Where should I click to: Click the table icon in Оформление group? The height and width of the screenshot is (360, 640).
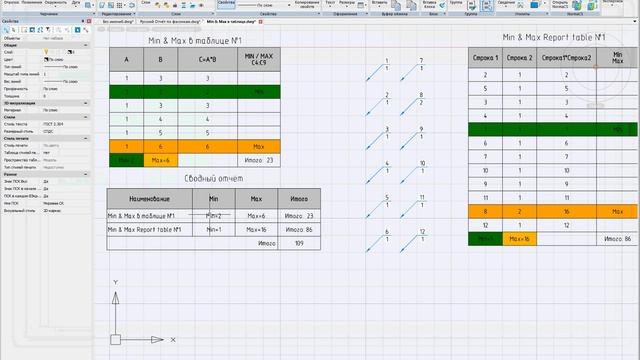361,5
